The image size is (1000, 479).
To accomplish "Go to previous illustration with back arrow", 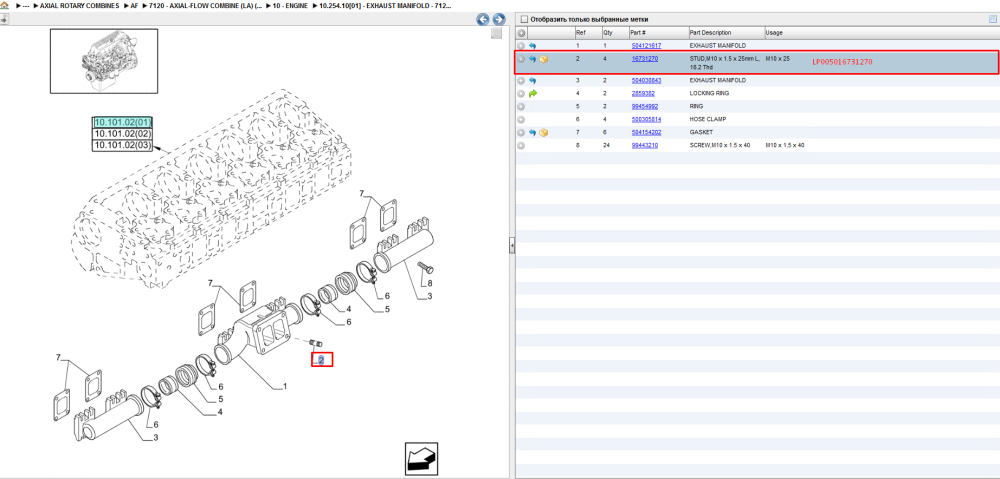I will pyautogui.click(x=483, y=19).
